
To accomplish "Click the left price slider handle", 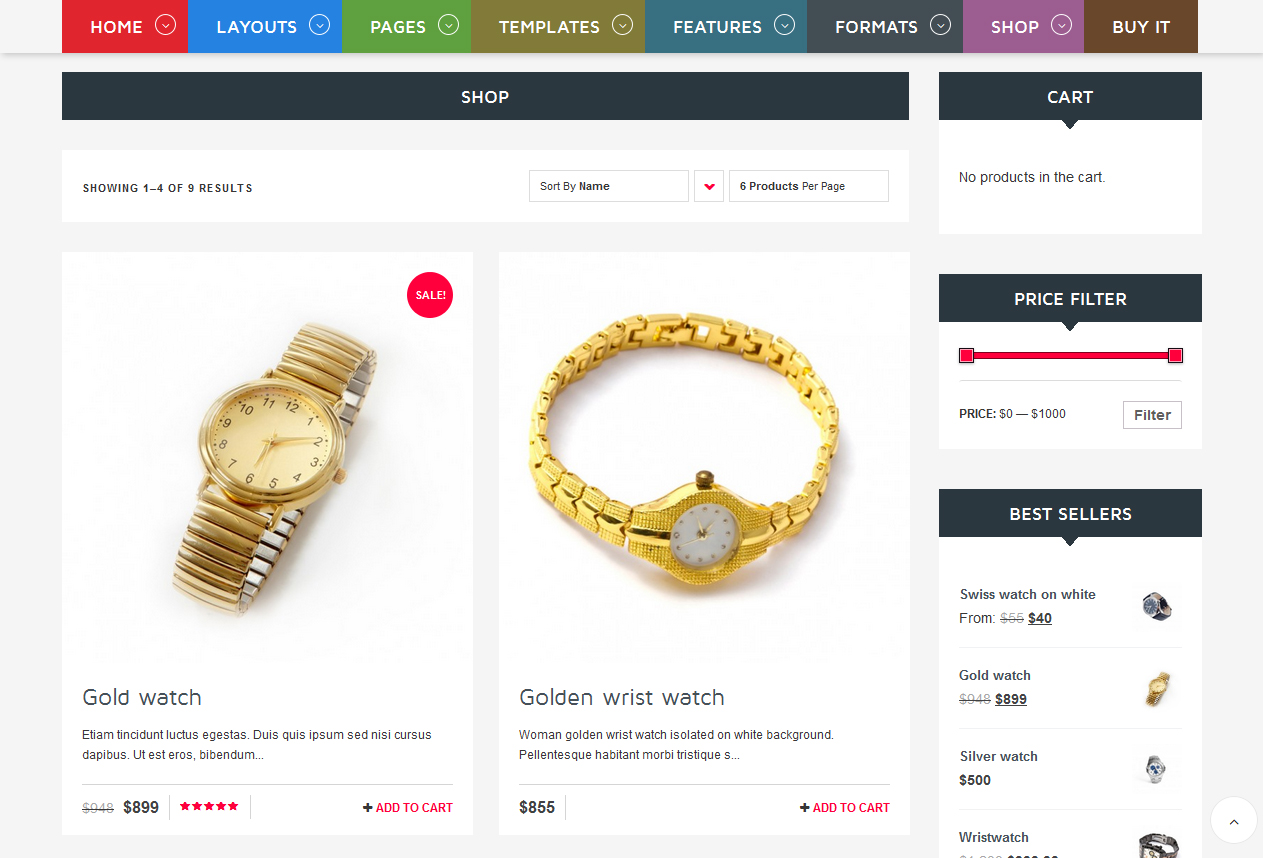I will (966, 355).
